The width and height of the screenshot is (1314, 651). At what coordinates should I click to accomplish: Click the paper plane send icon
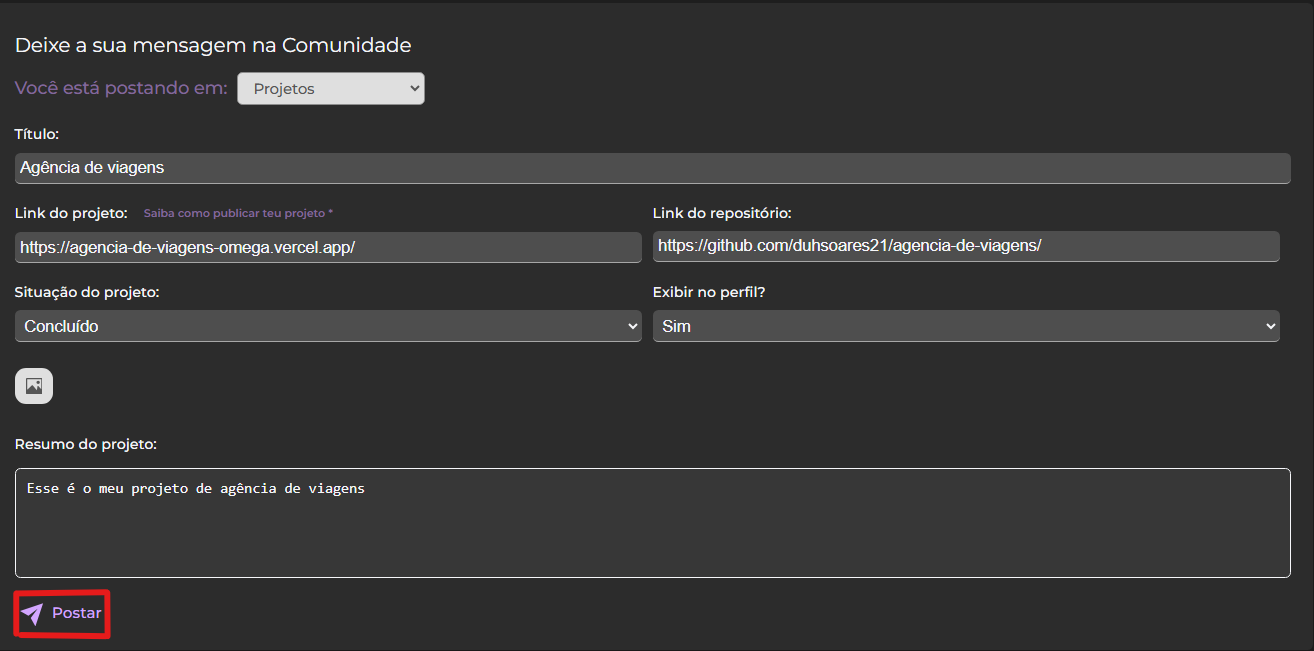pos(33,614)
